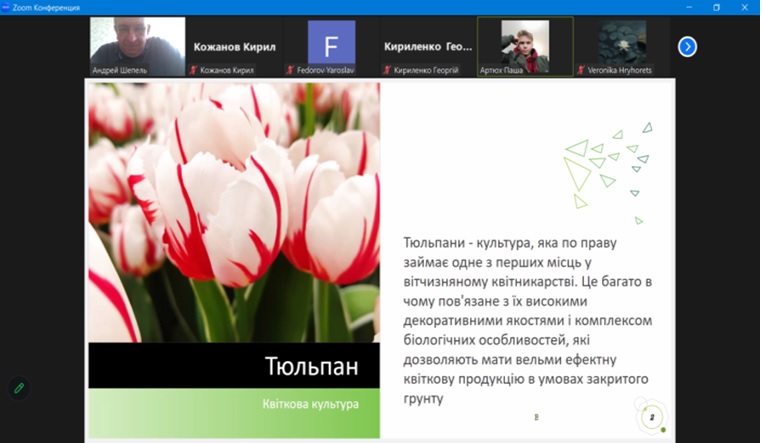Minimize the Zoom Конференция window
763x443 pixels.
point(689,7)
